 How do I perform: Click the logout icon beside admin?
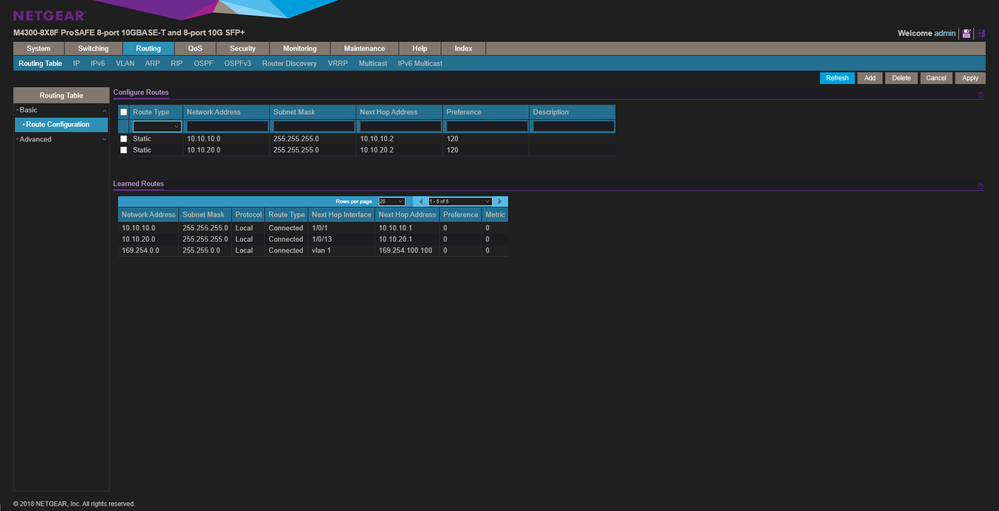981,33
